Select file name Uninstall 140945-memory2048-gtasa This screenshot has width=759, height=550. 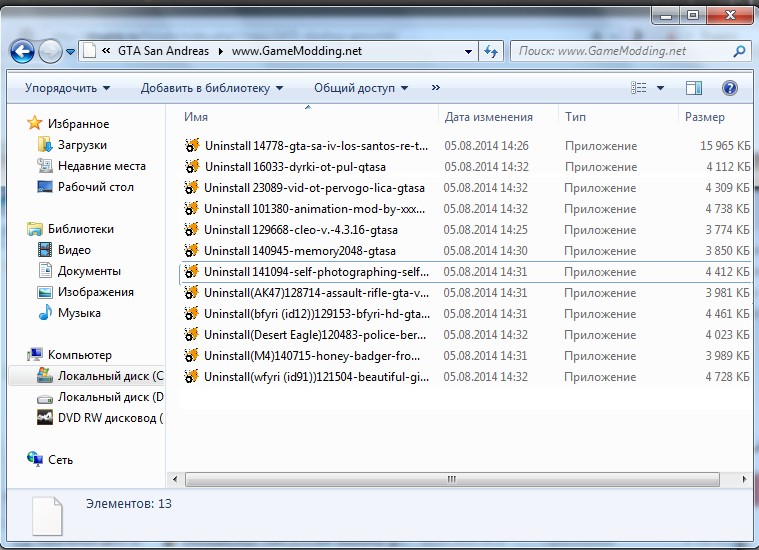click(x=300, y=251)
